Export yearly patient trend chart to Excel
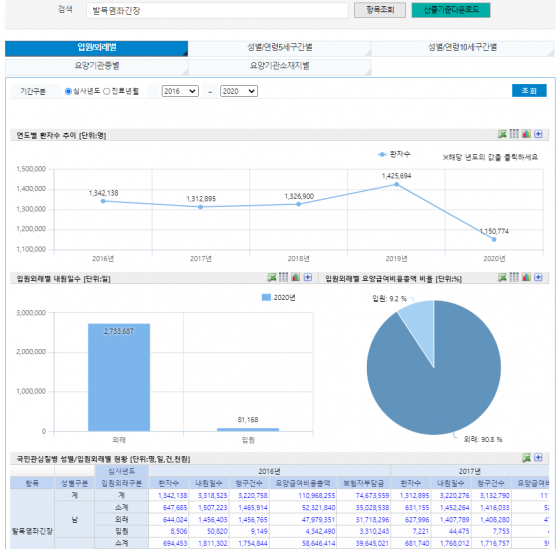The height and width of the screenshot is (549, 560). (x=502, y=134)
